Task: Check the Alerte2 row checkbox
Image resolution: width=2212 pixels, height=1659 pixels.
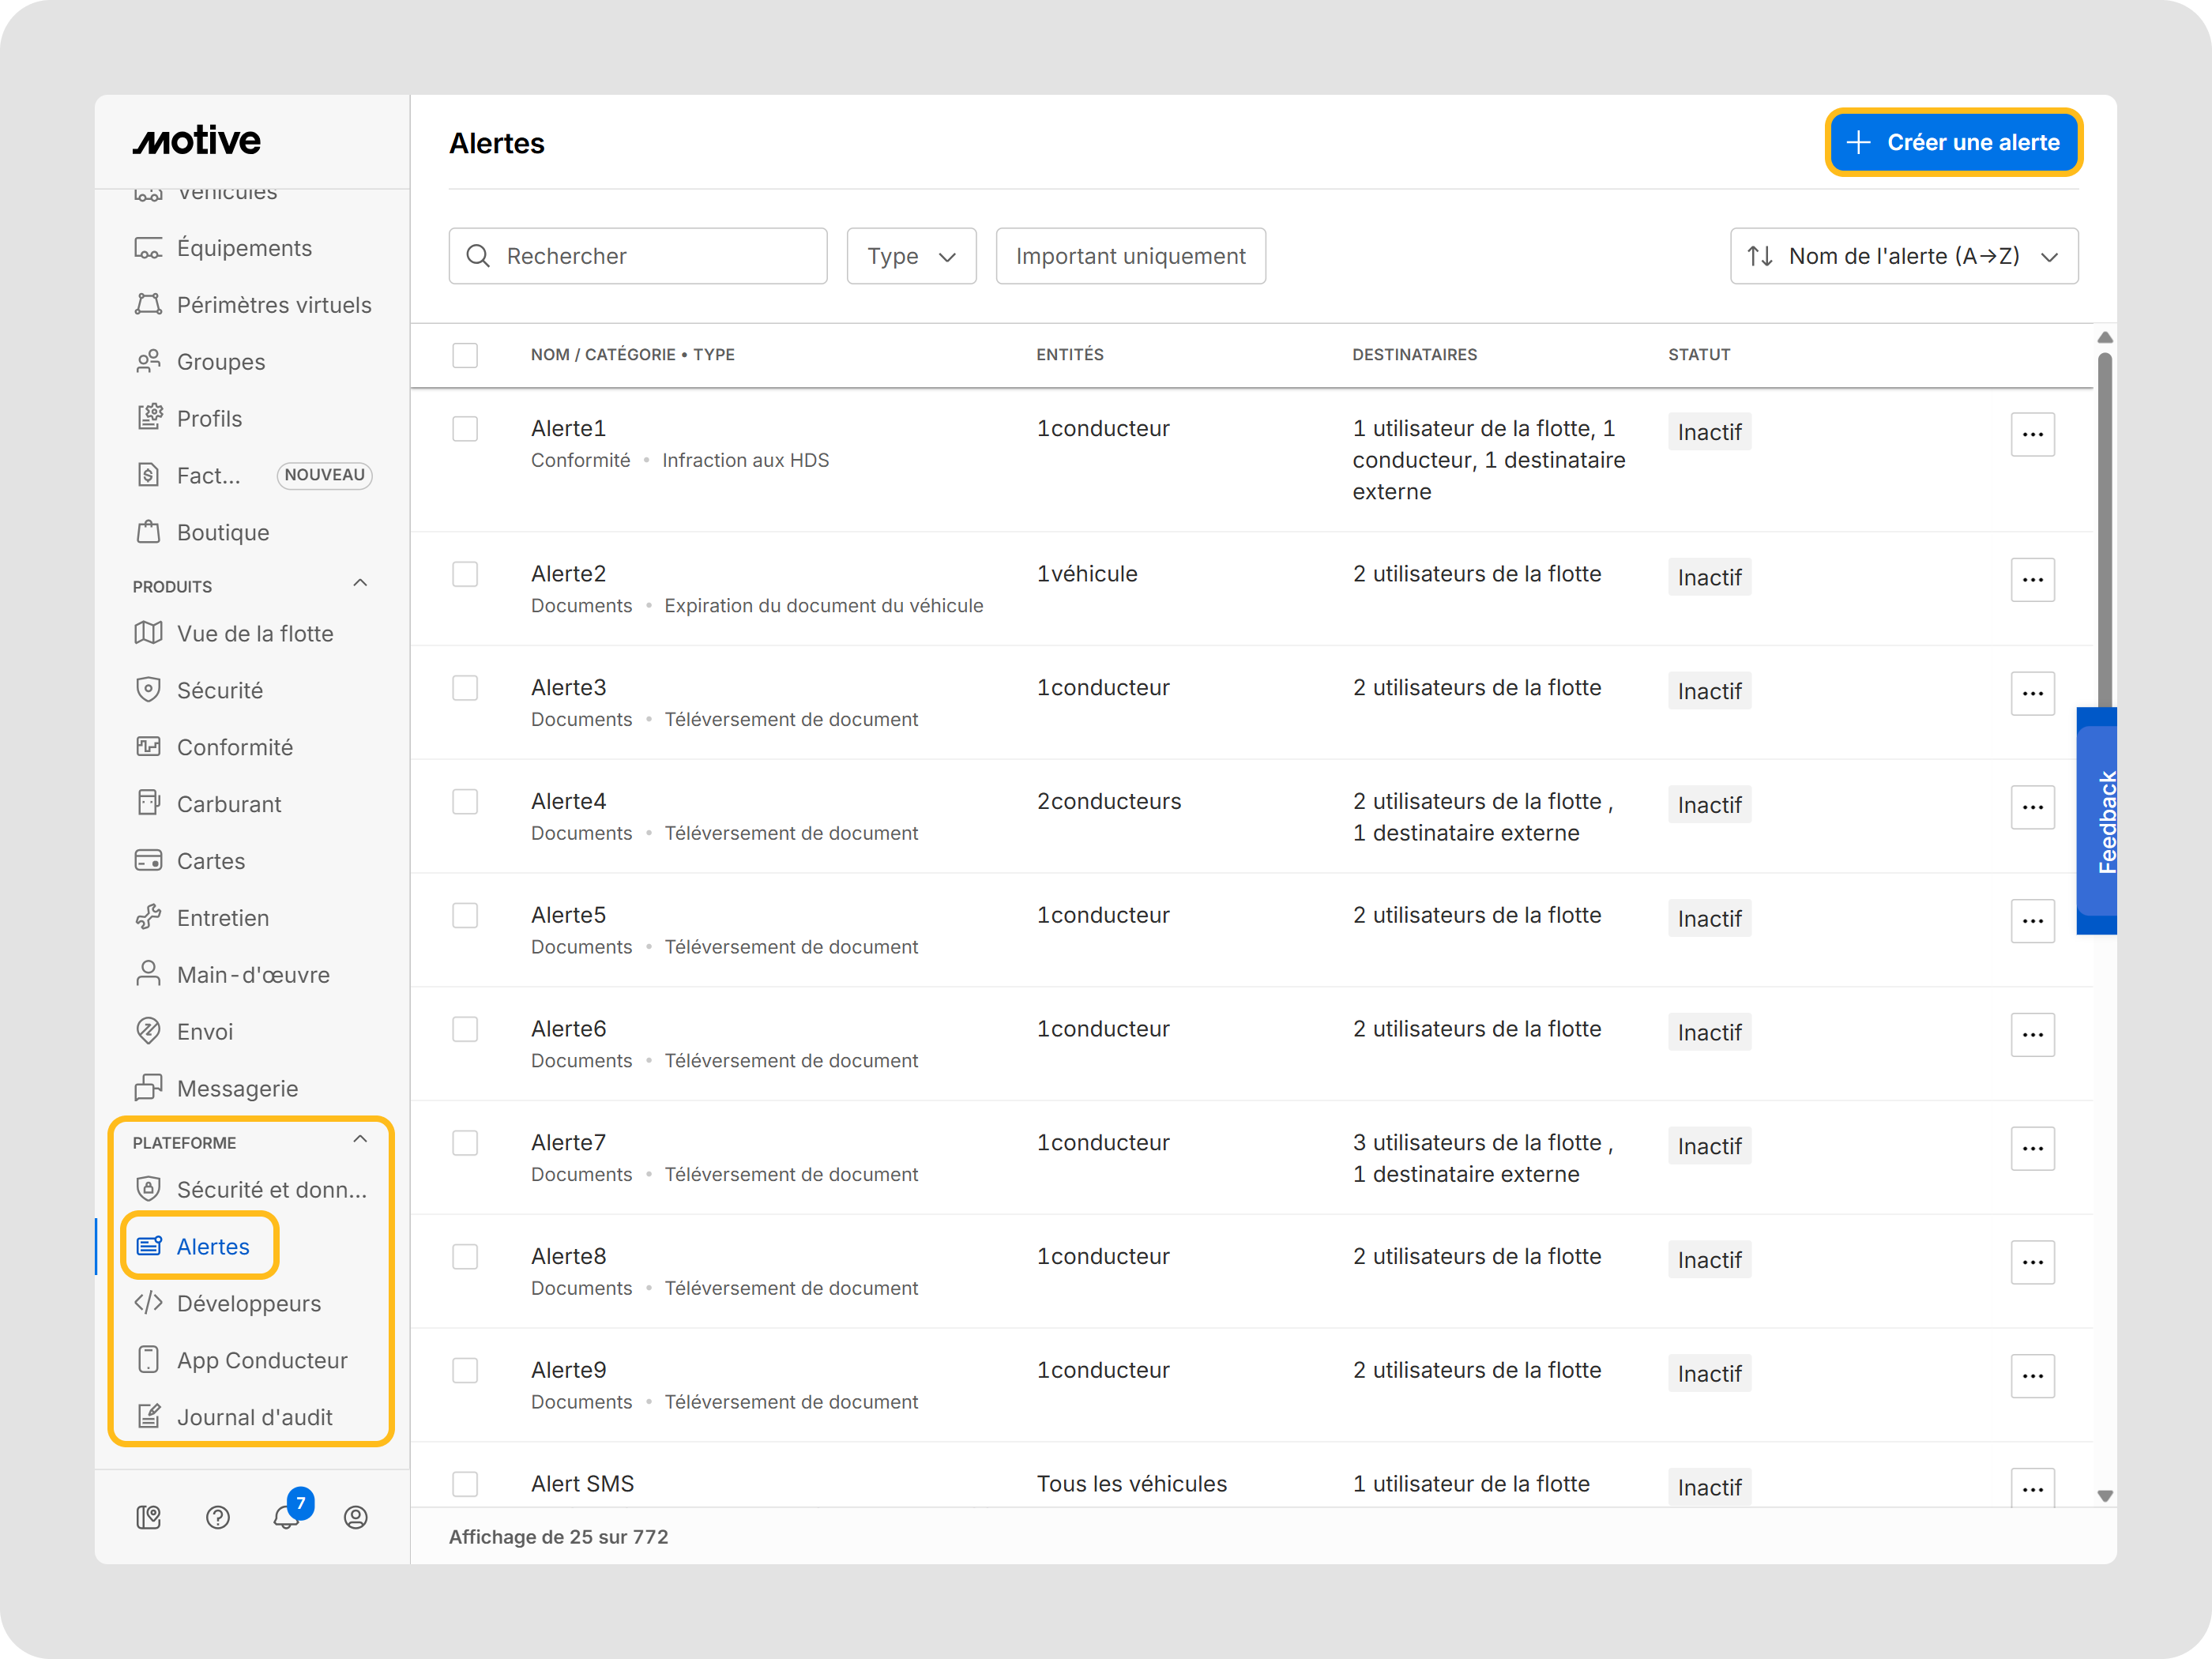Action: [465, 574]
